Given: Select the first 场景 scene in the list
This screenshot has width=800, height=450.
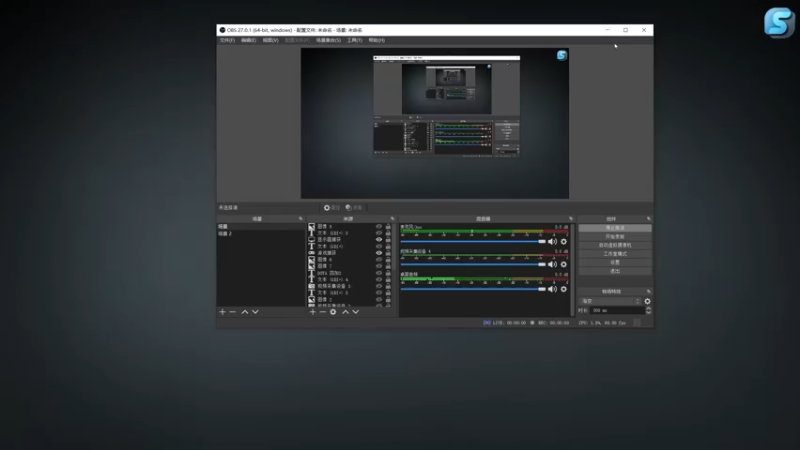Looking at the screenshot, I should point(261,227).
